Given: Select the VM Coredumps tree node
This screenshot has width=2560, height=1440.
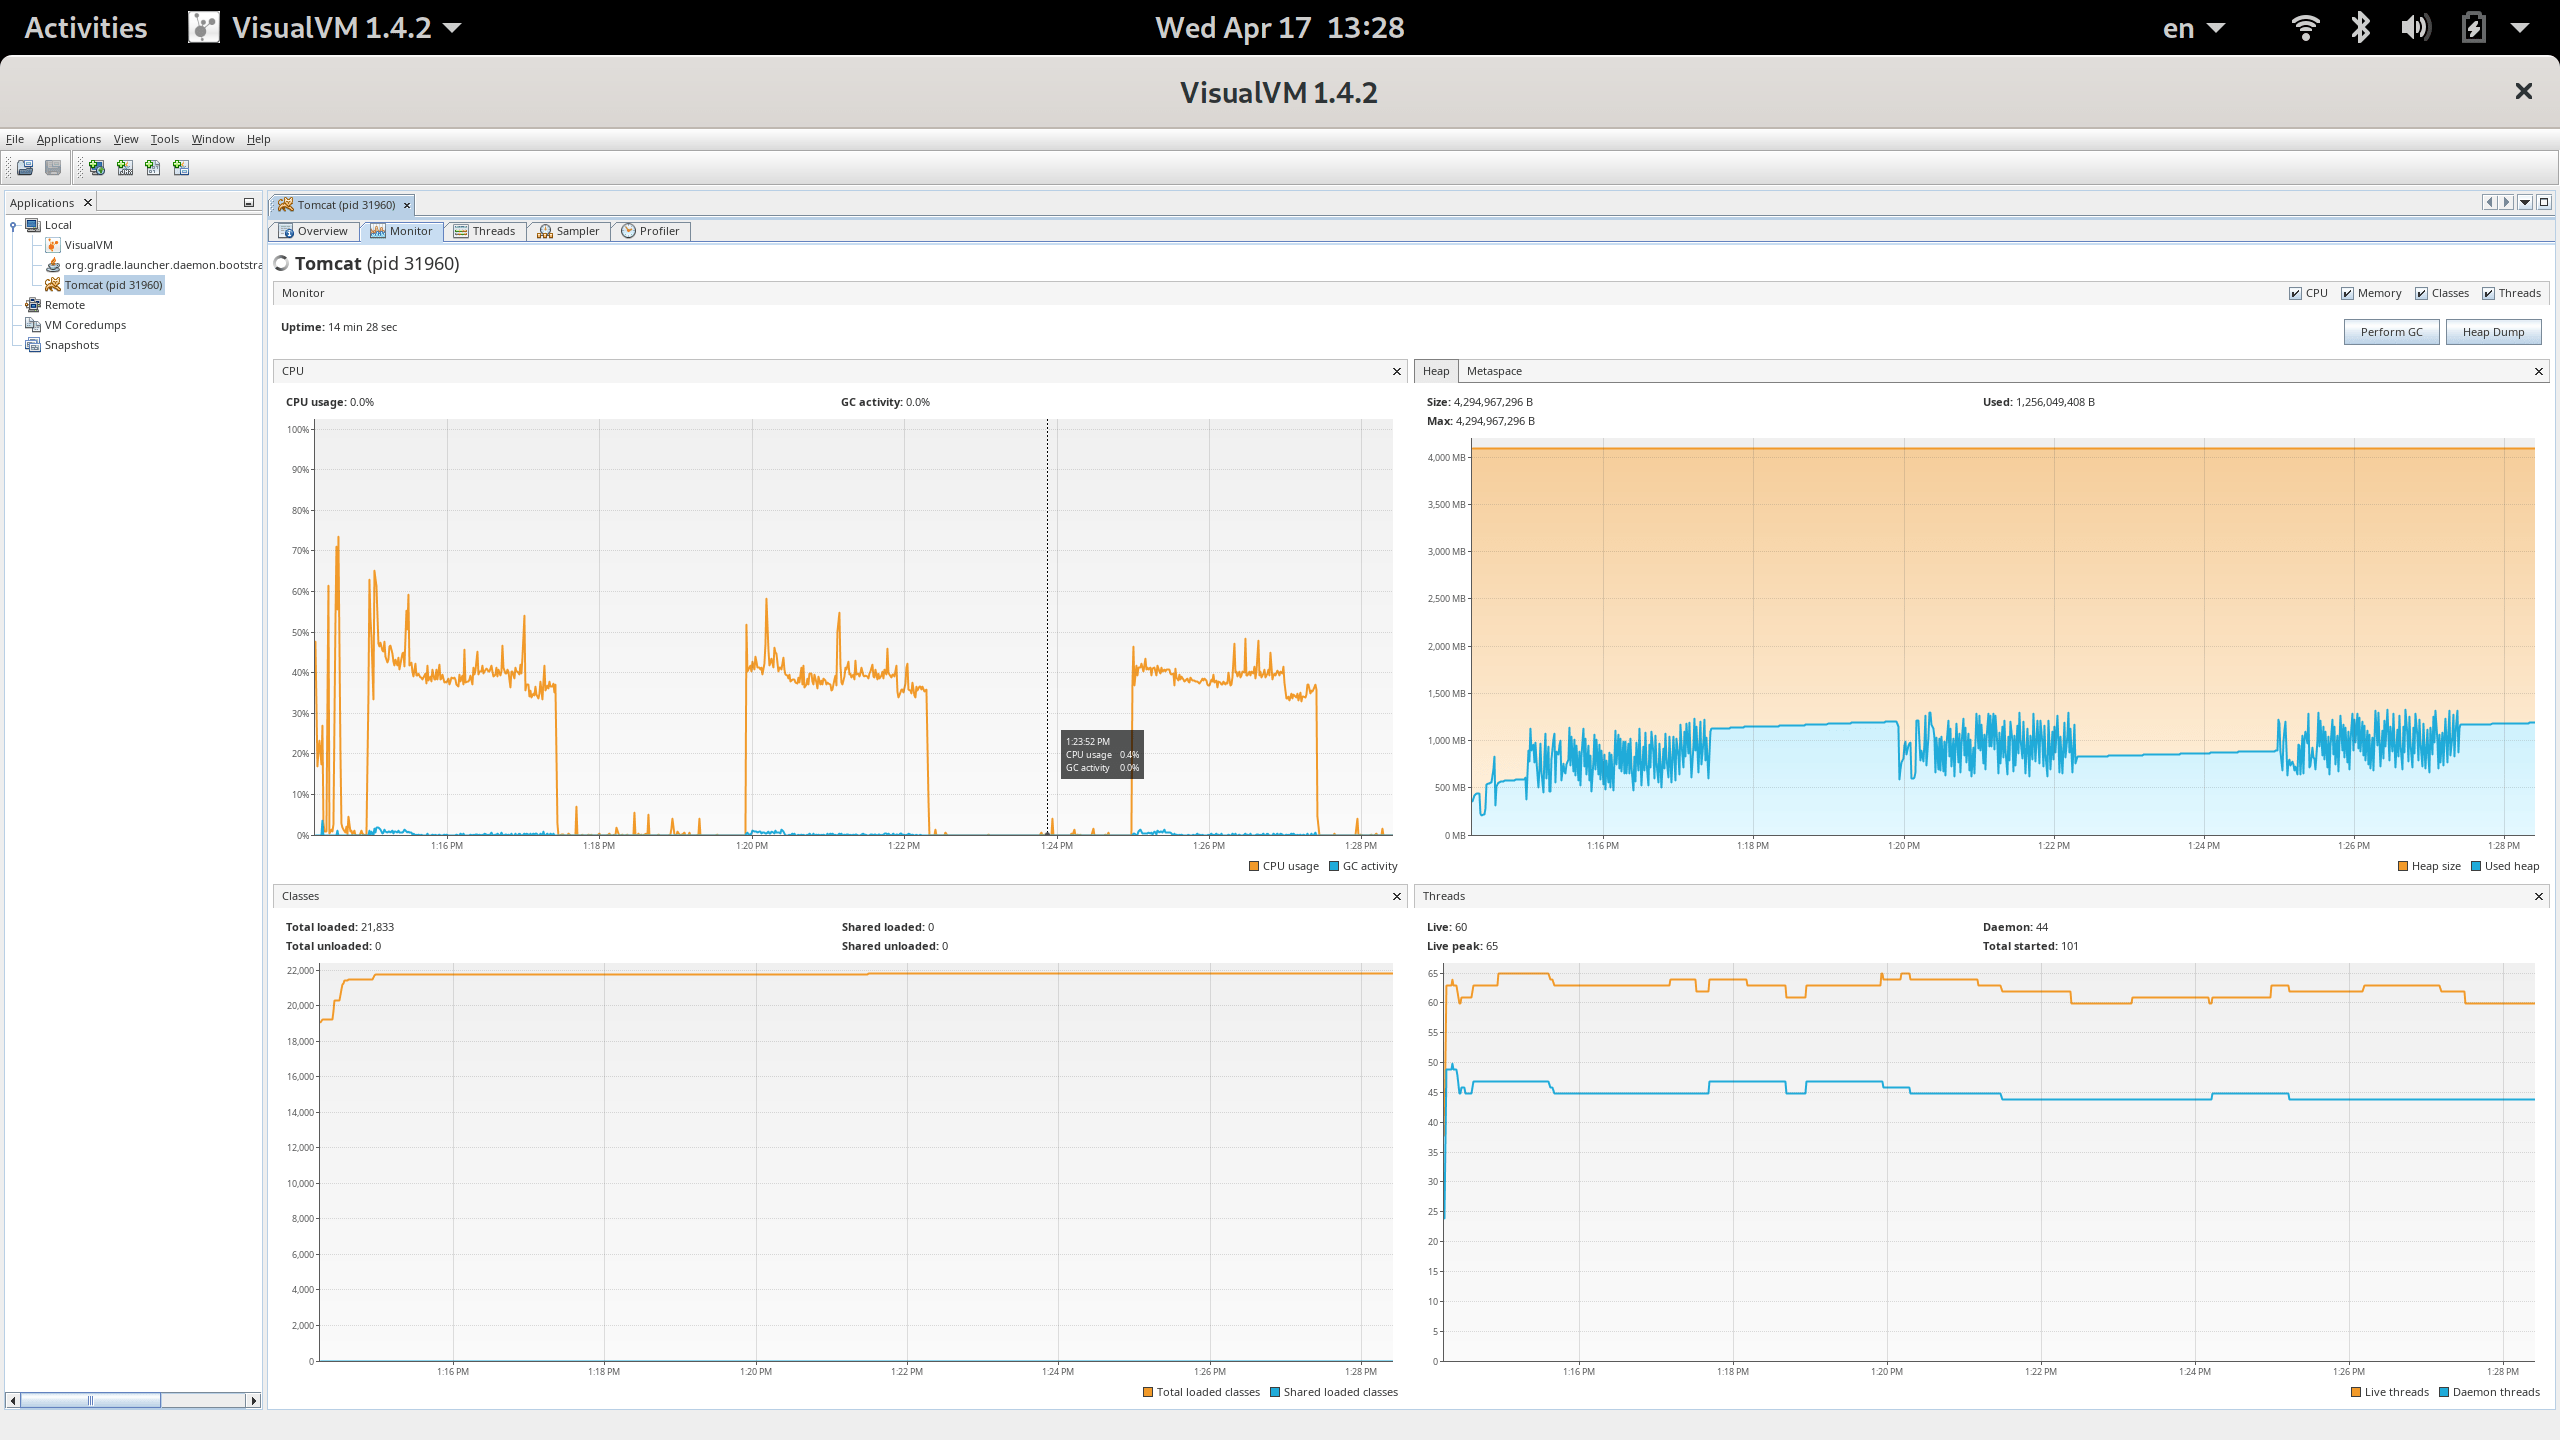Looking at the screenshot, I should 85,325.
